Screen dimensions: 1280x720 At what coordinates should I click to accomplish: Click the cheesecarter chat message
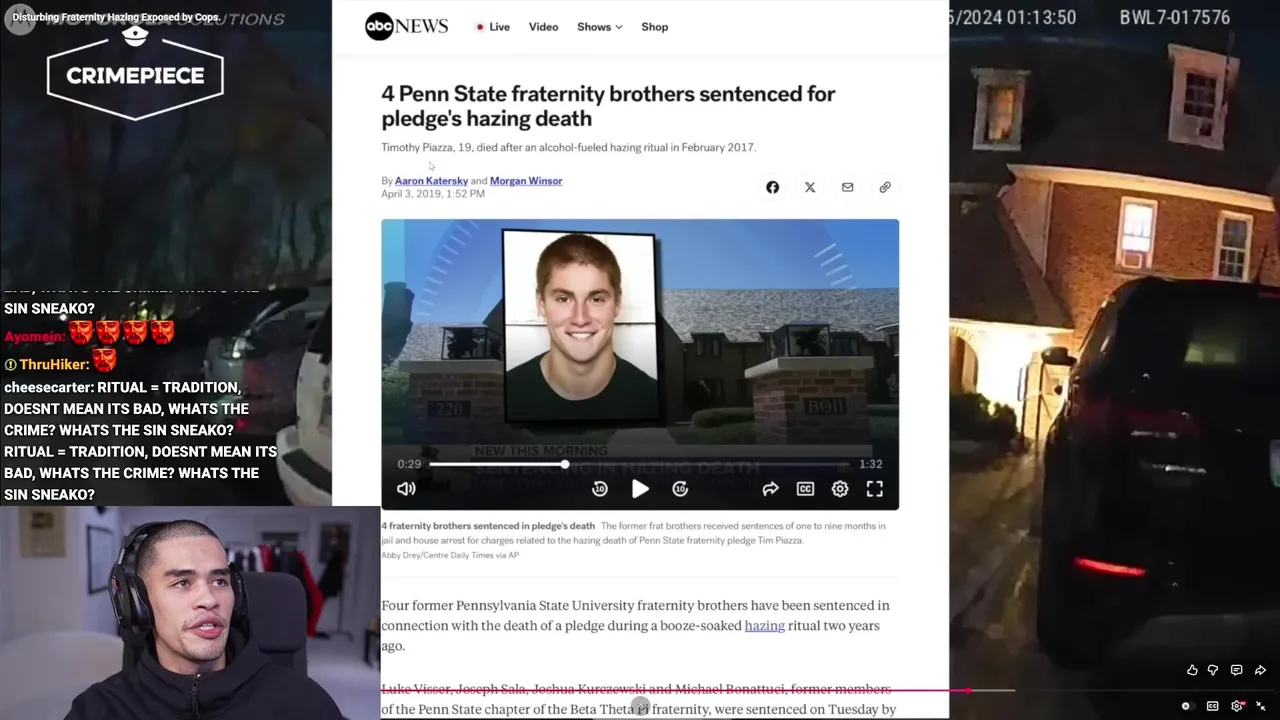tap(140, 441)
